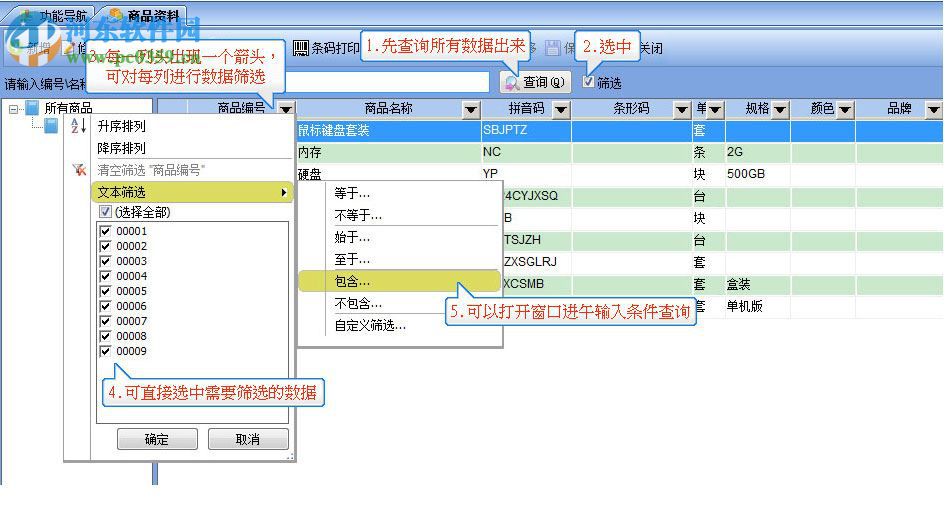Uncheck the 00001 checkbox
This screenshot has height=506, width=945.
coord(105,231)
